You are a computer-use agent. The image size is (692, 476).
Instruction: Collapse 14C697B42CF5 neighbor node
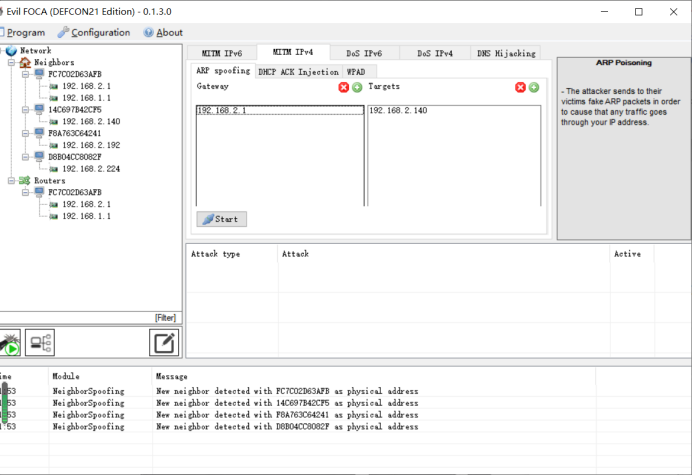coord(26,109)
